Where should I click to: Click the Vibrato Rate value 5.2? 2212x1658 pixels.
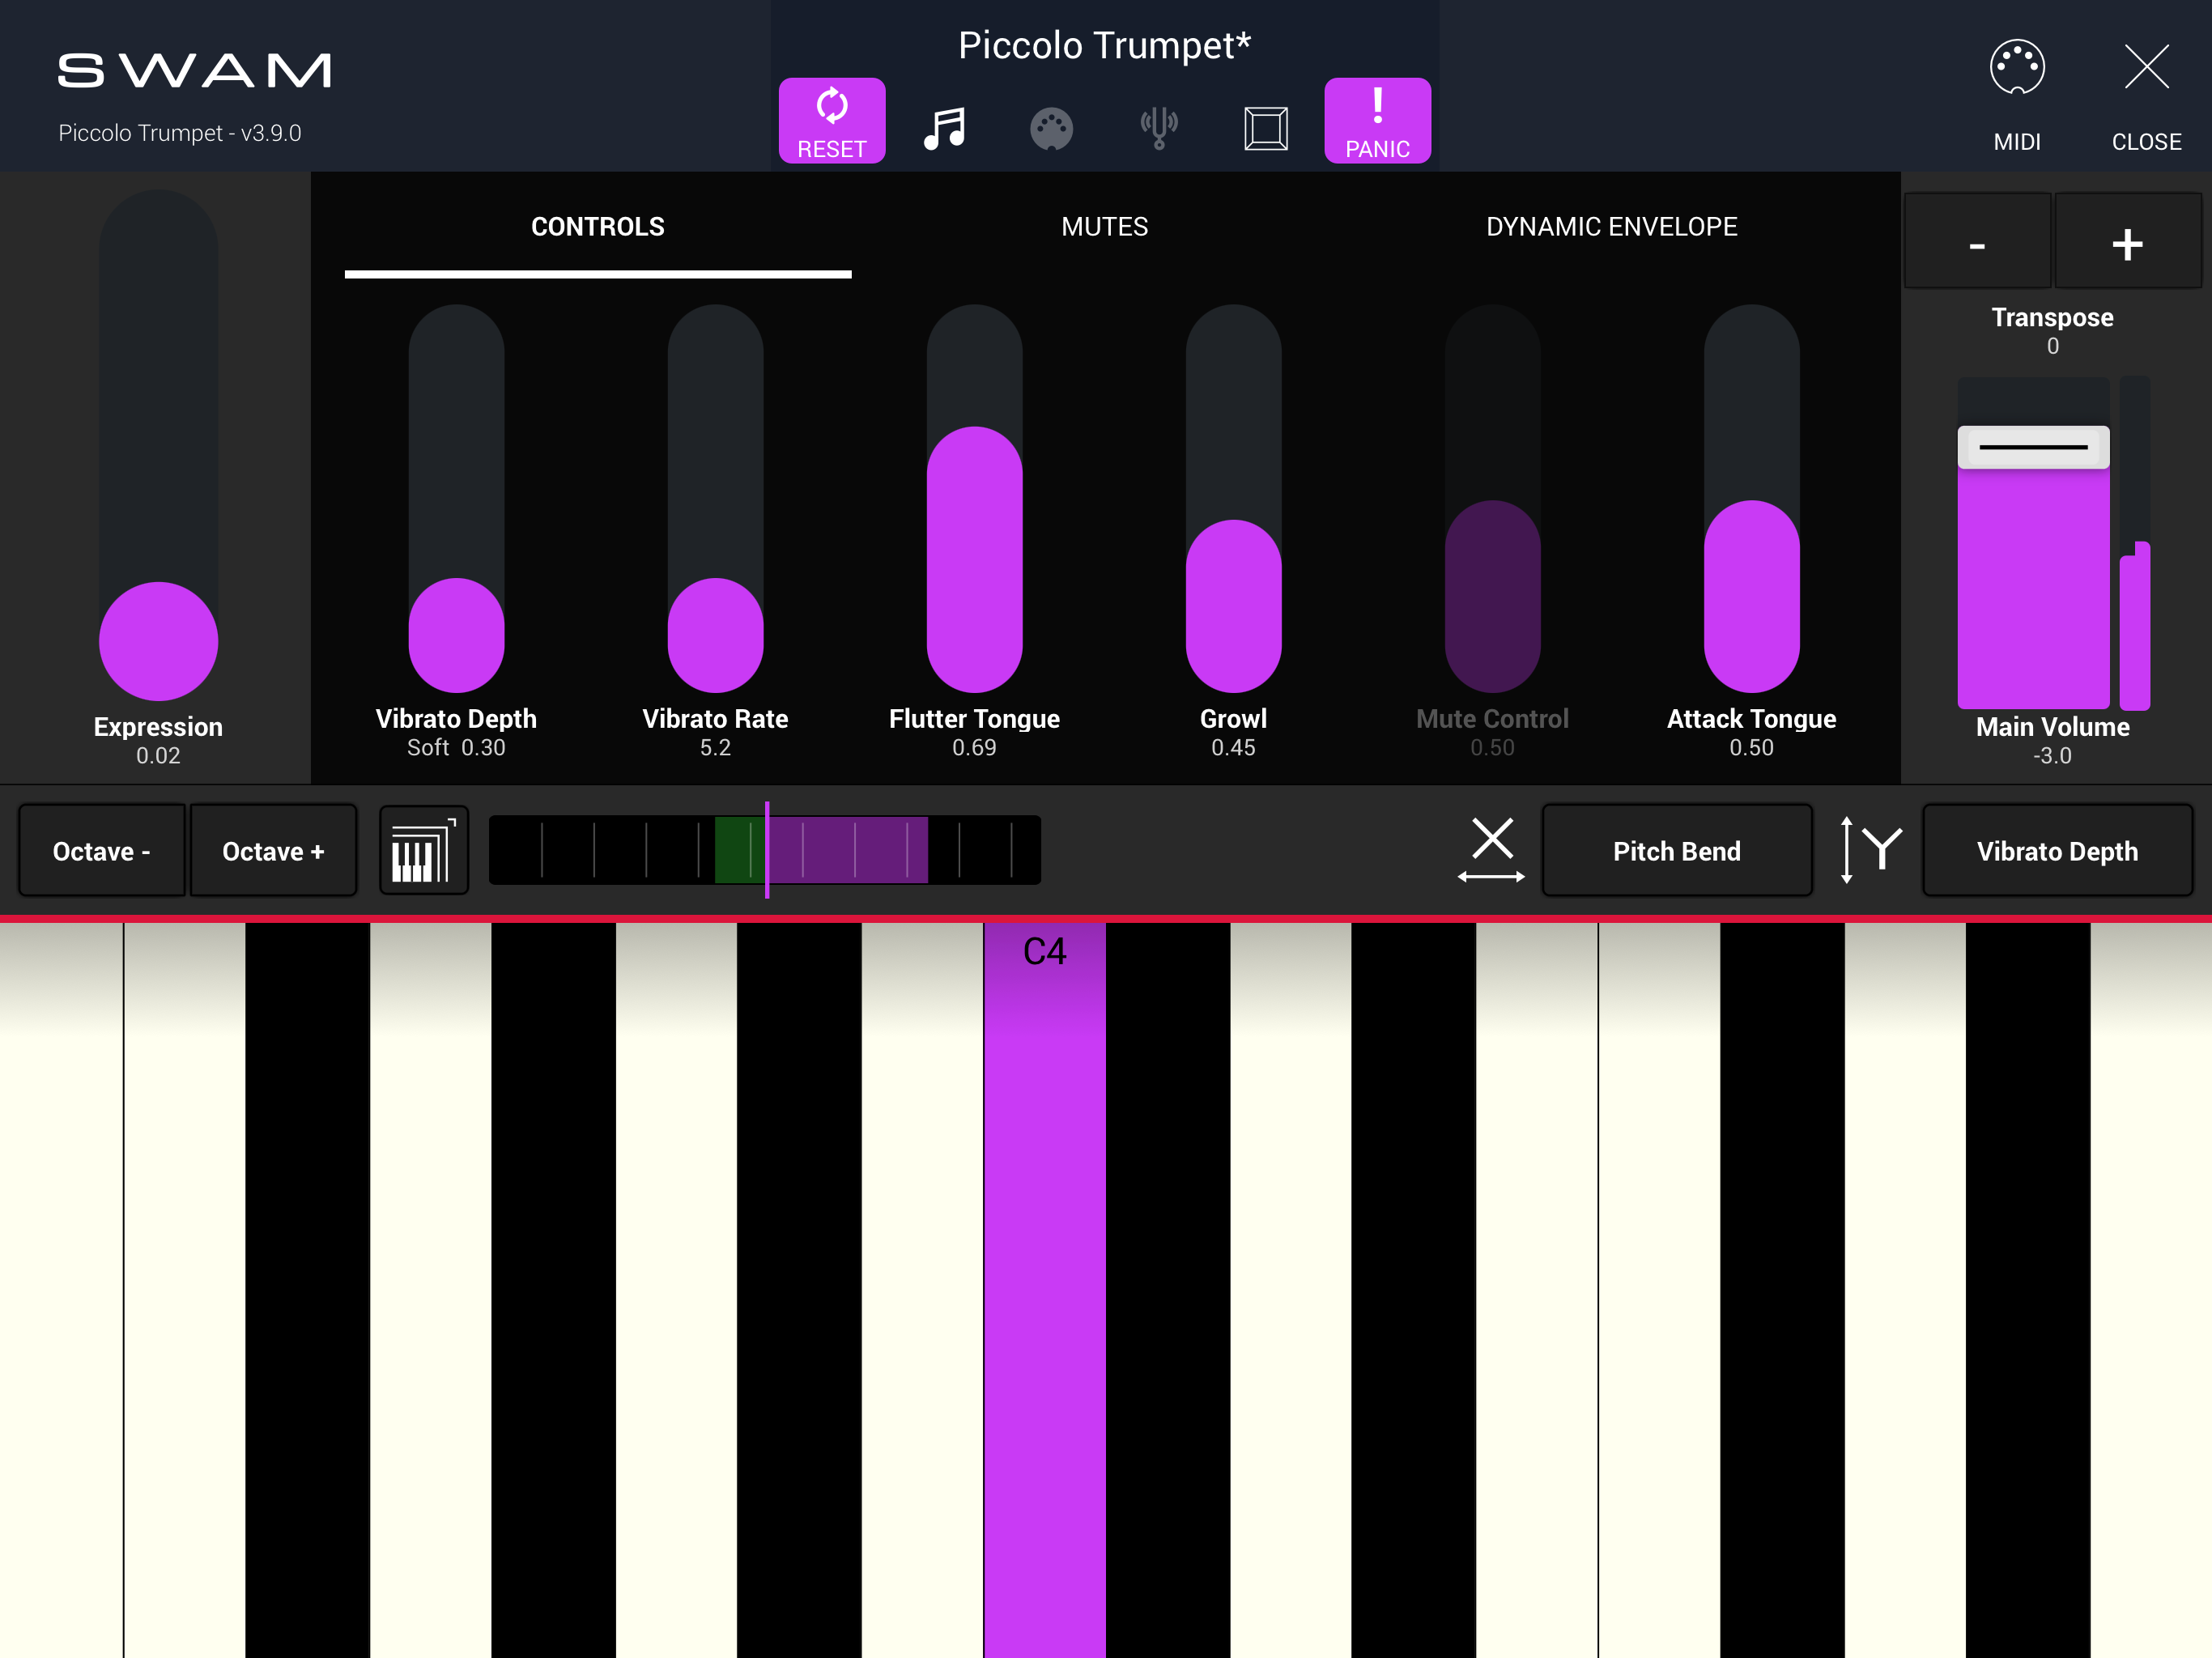pos(715,748)
